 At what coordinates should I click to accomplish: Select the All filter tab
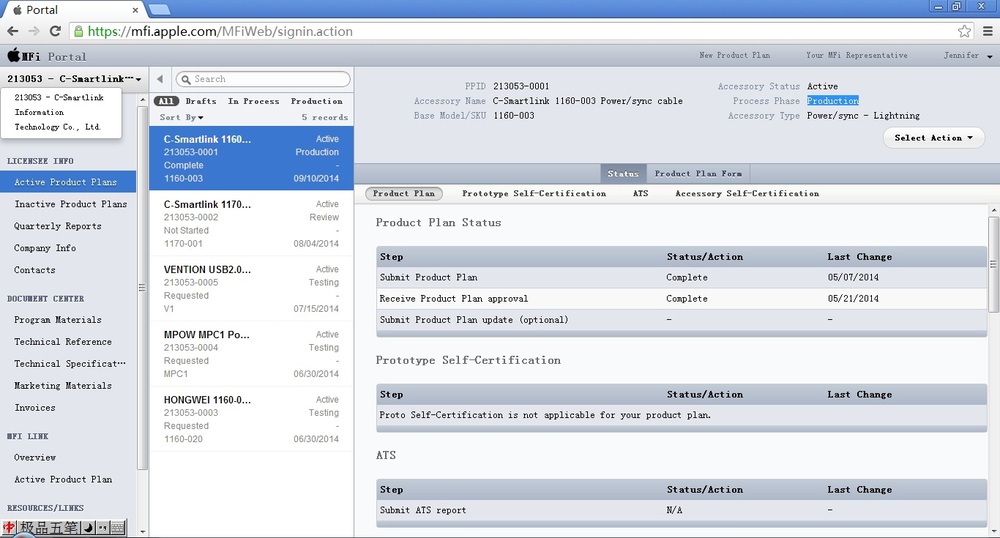166,101
